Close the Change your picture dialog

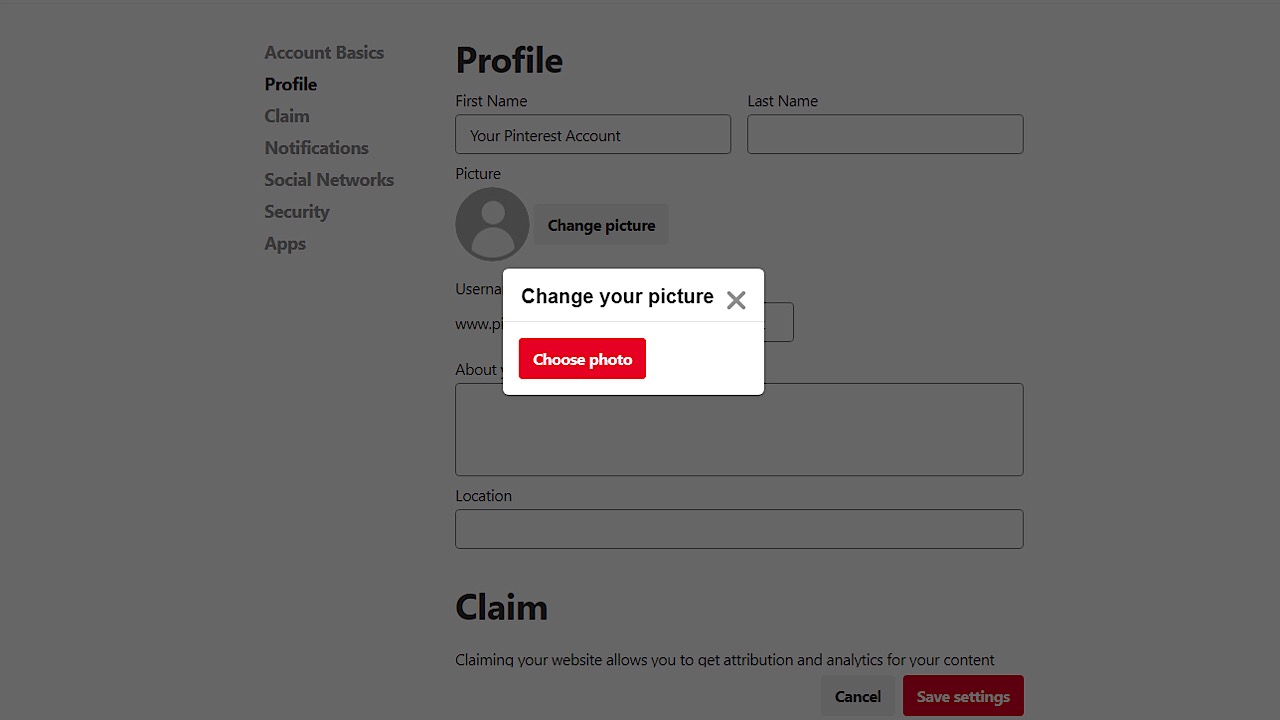click(x=736, y=300)
